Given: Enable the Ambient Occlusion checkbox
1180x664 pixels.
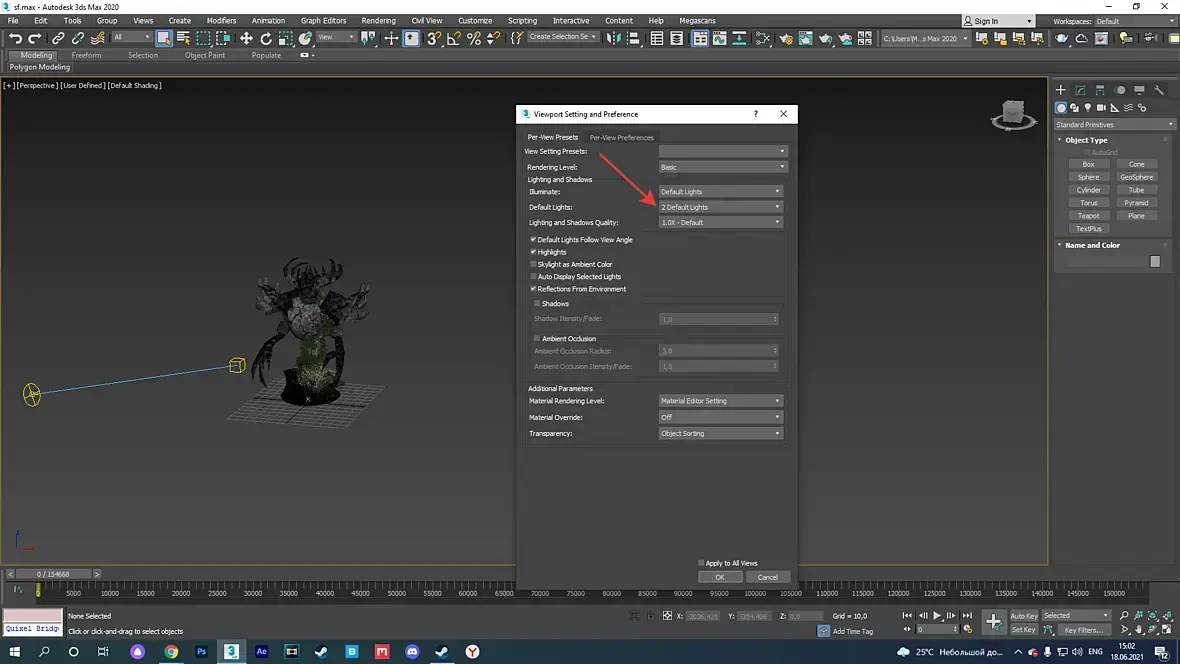Looking at the screenshot, I should pyautogui.click(x=537, y=339).
